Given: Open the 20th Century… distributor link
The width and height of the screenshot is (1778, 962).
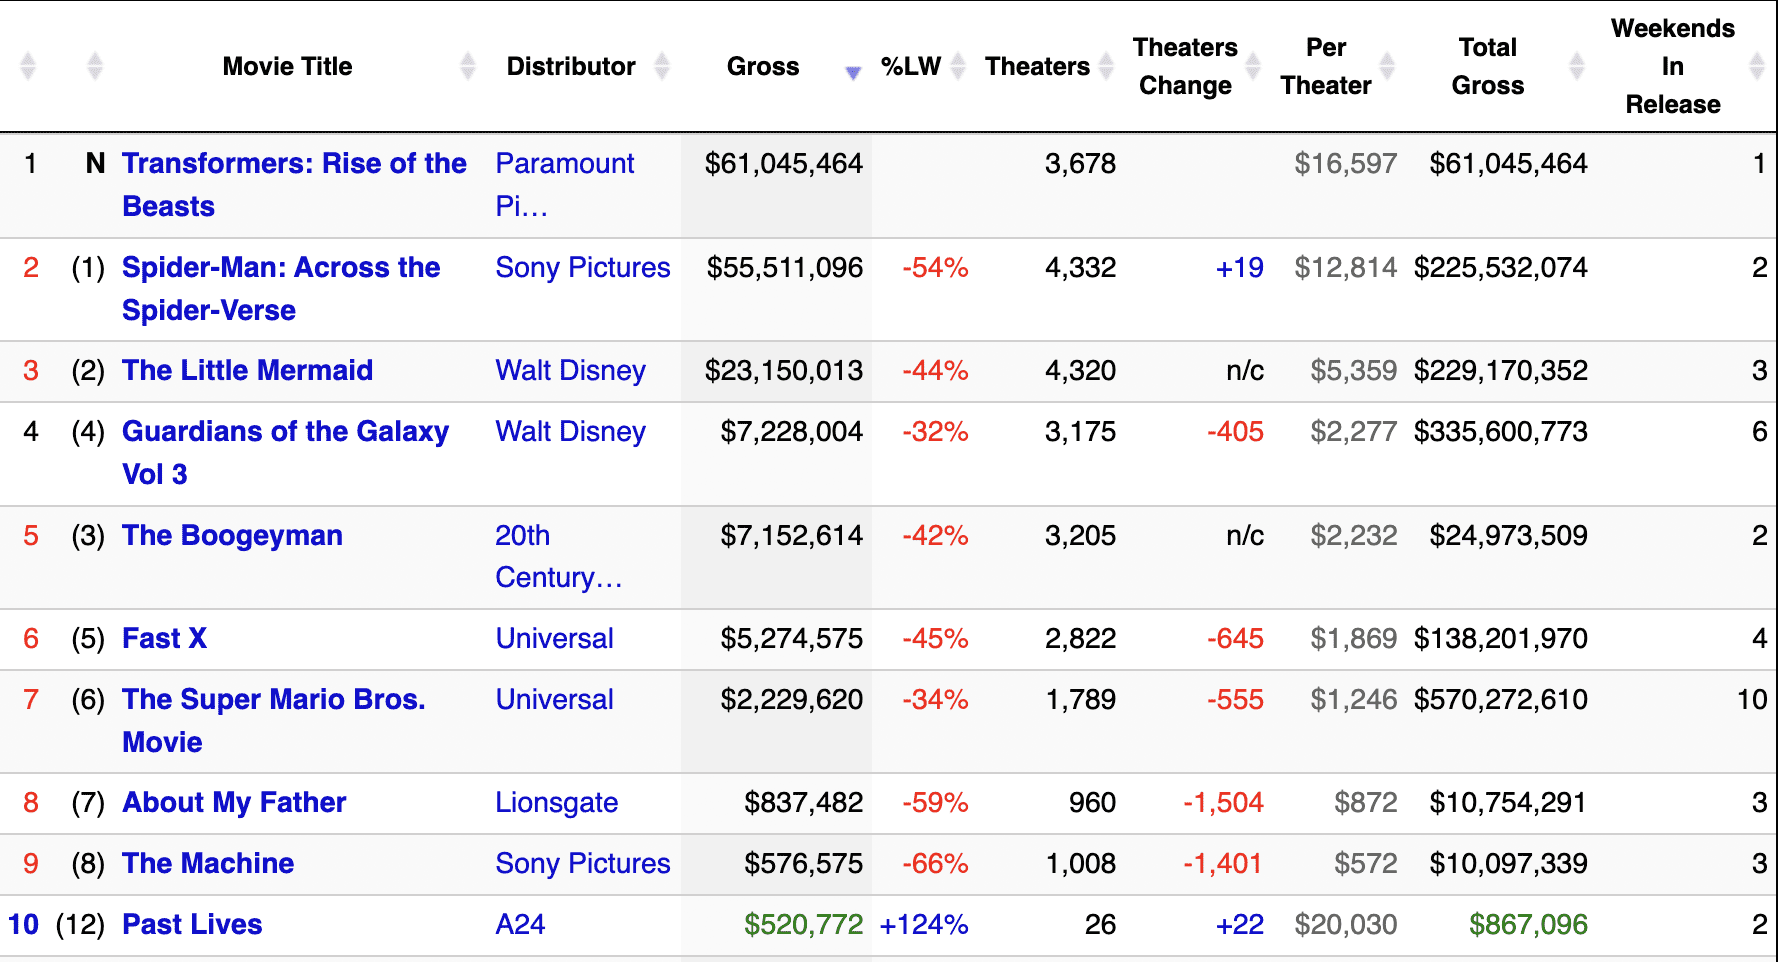Looking at the screenshot, I should click(x=559, y=557).
